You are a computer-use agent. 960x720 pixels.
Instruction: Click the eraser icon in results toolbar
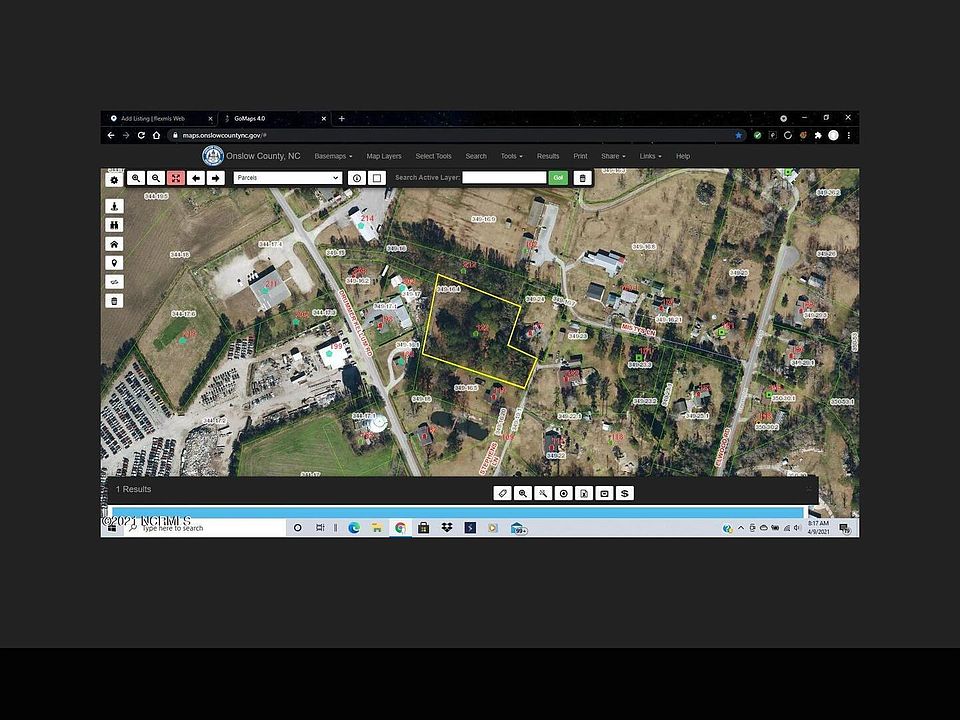click(502, 493)
